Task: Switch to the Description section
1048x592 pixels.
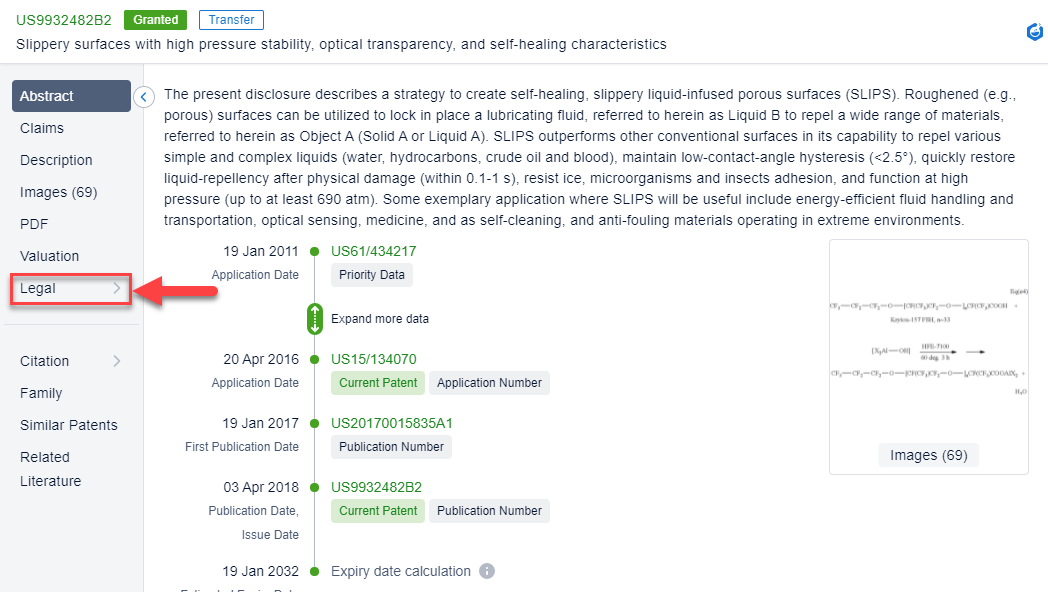Action: coord(56,160)
